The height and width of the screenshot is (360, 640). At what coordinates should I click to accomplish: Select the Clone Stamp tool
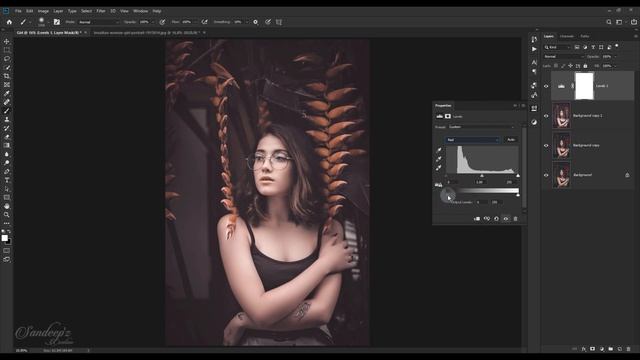click(x=7, y=119)
